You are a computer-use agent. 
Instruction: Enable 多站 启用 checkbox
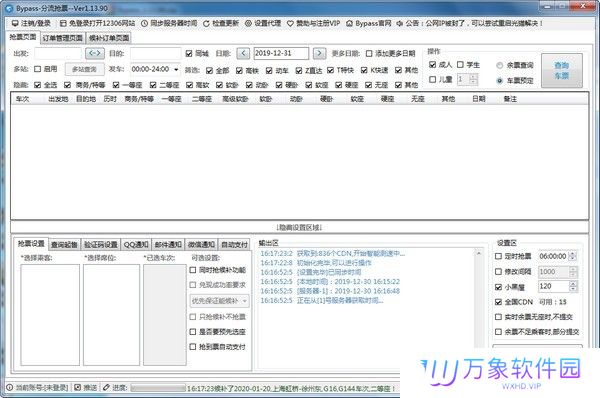pos(38,69)
